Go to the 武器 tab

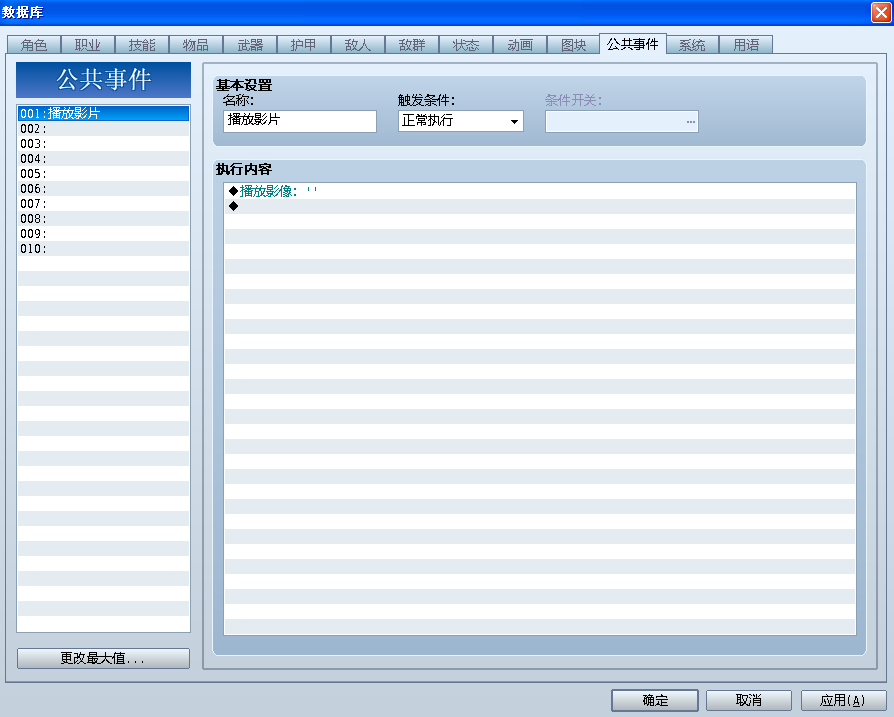pyautogui.click(x=250, y=44)
